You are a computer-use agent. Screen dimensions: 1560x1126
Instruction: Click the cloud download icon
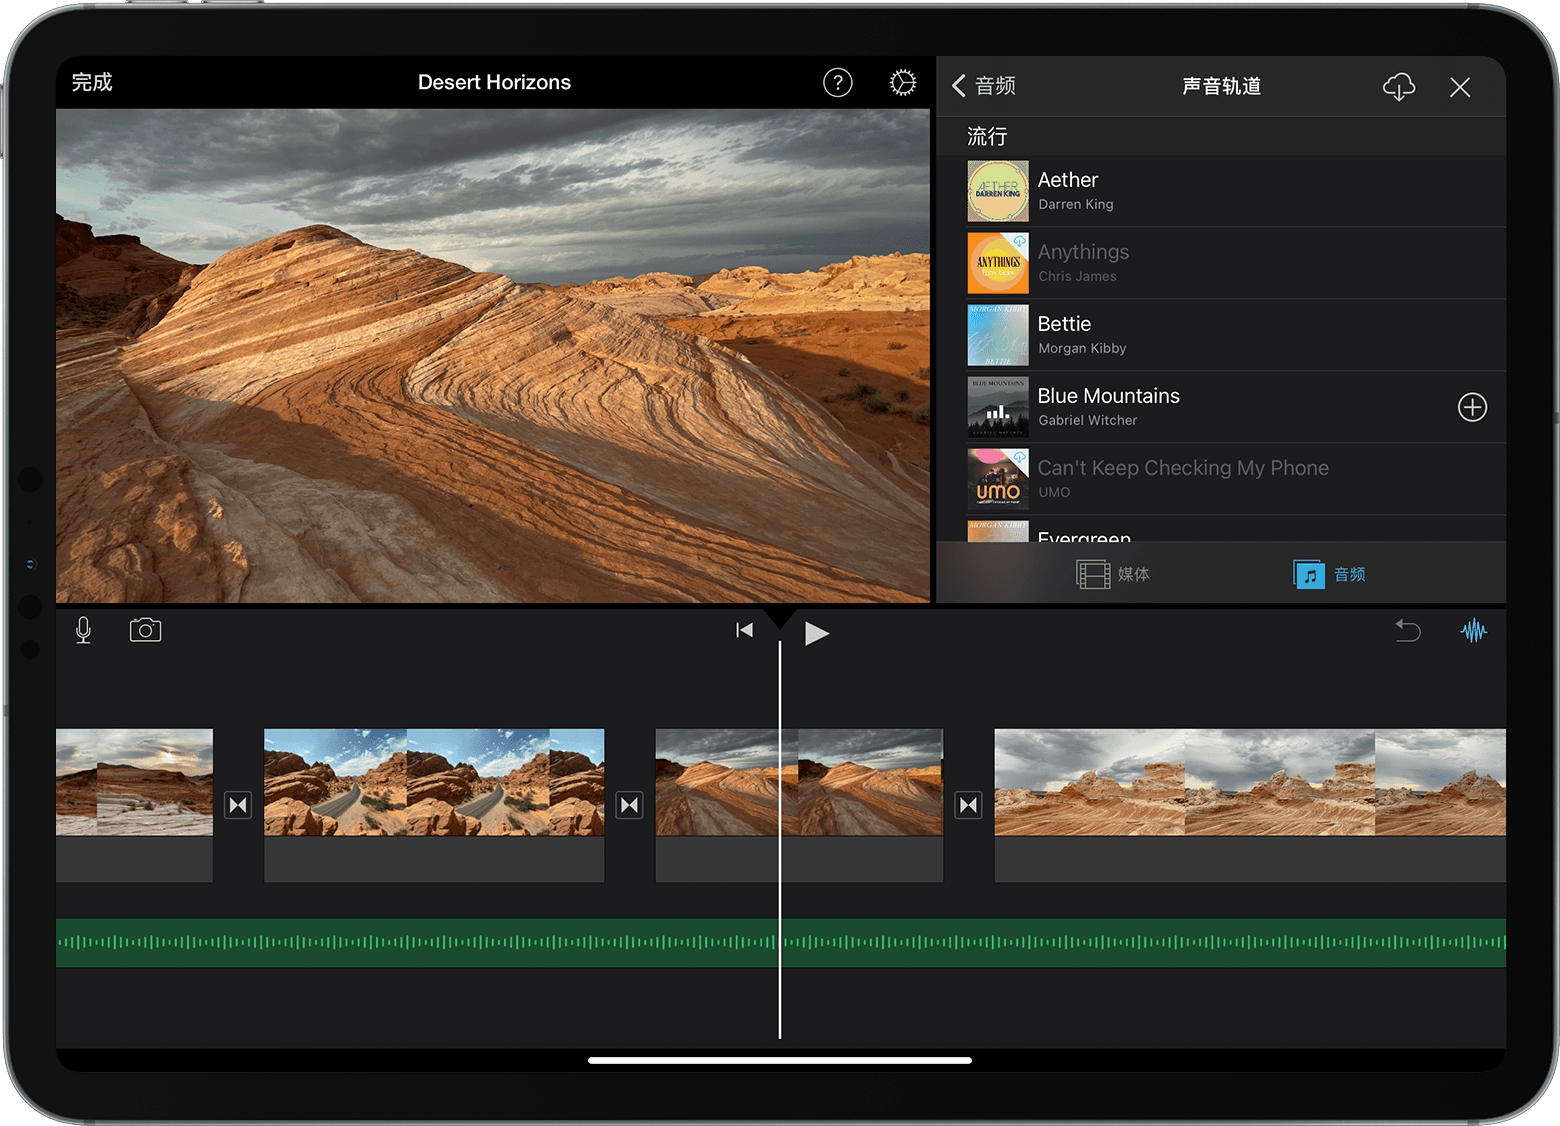1398,87
